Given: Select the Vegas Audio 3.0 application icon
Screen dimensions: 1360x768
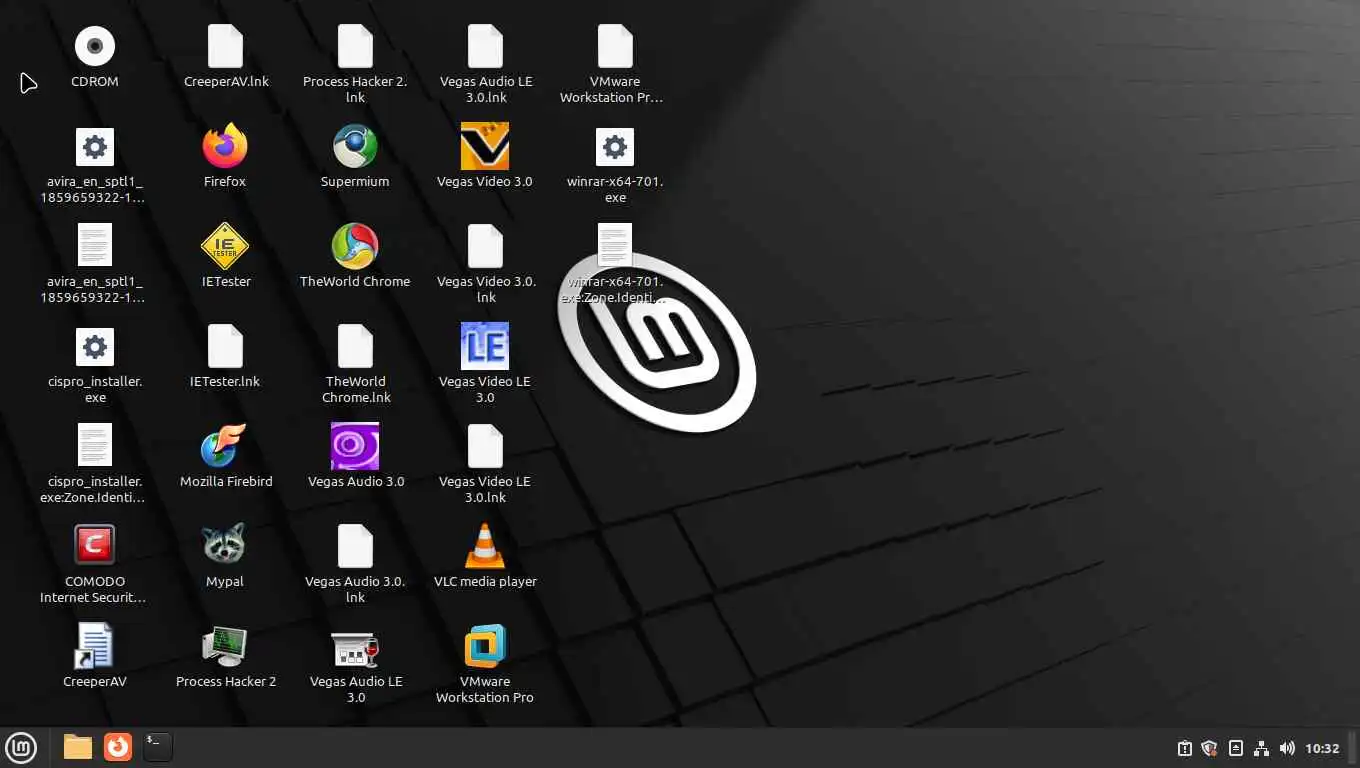Looking at the screenshot, I should [355, 446].
